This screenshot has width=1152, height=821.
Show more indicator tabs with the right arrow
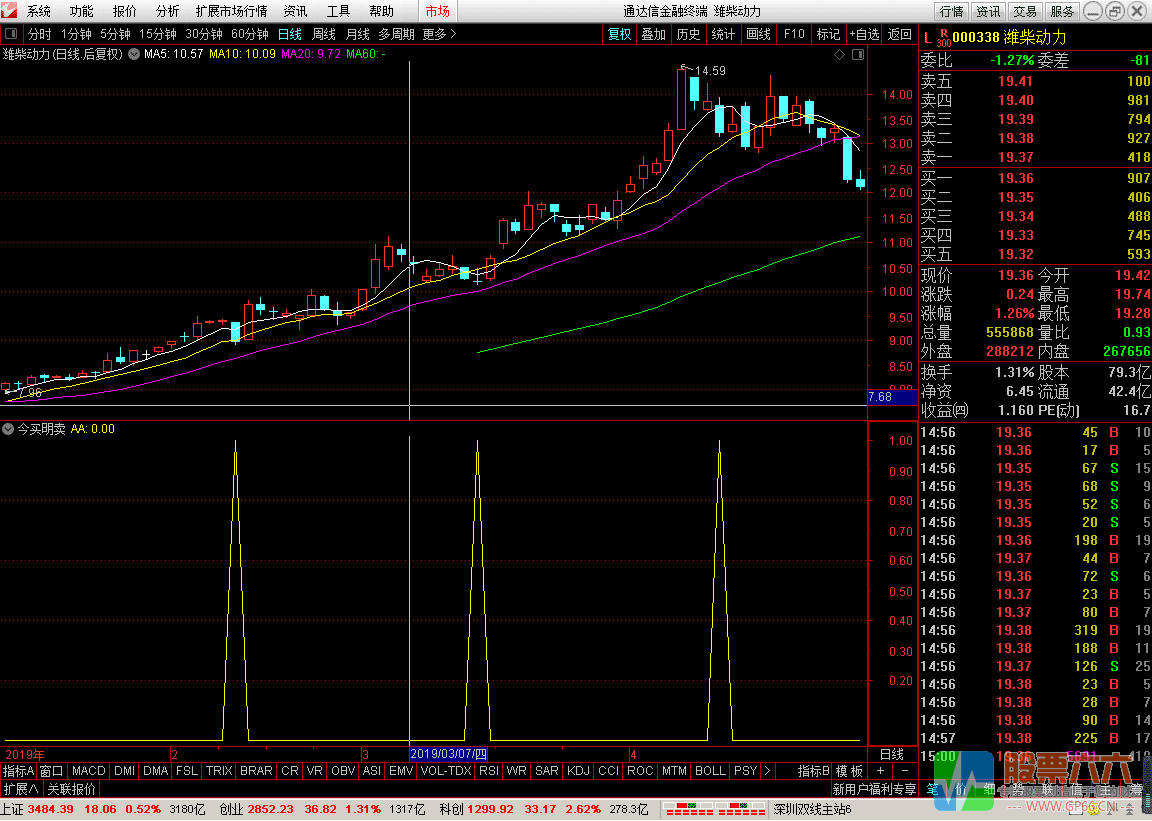(767, 771)
